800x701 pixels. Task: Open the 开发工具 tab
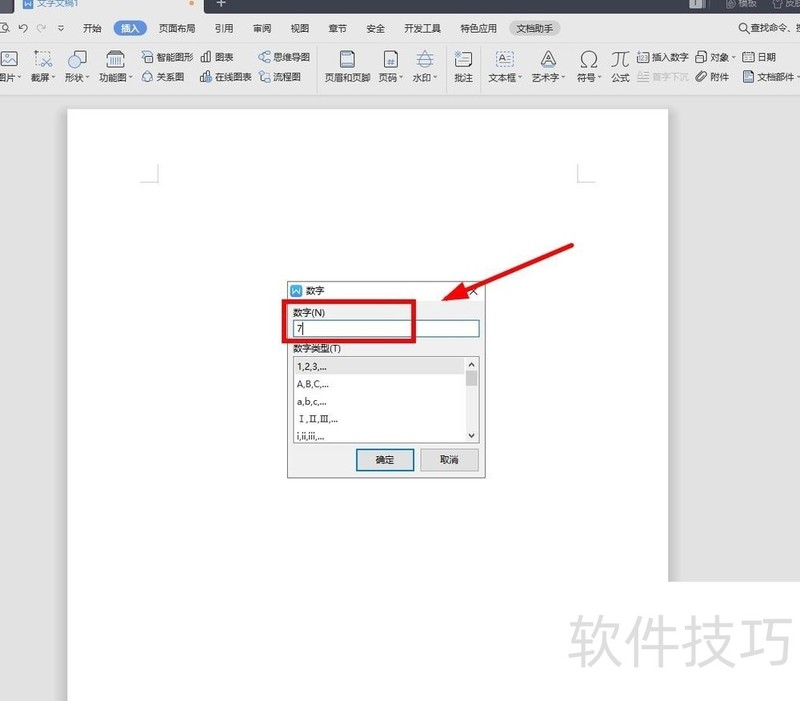tap(422, 29)
